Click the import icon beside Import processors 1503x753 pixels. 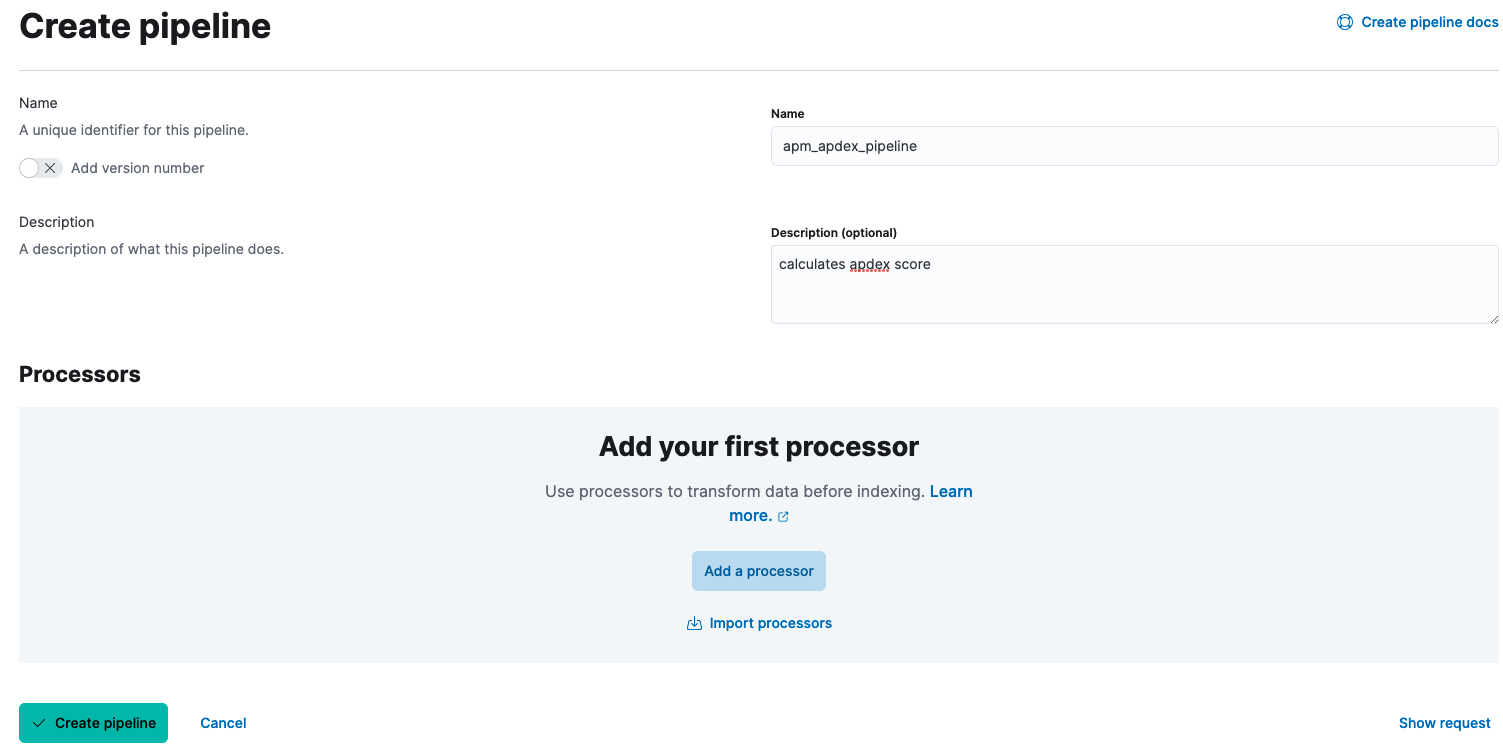click(x=694, y=623)
